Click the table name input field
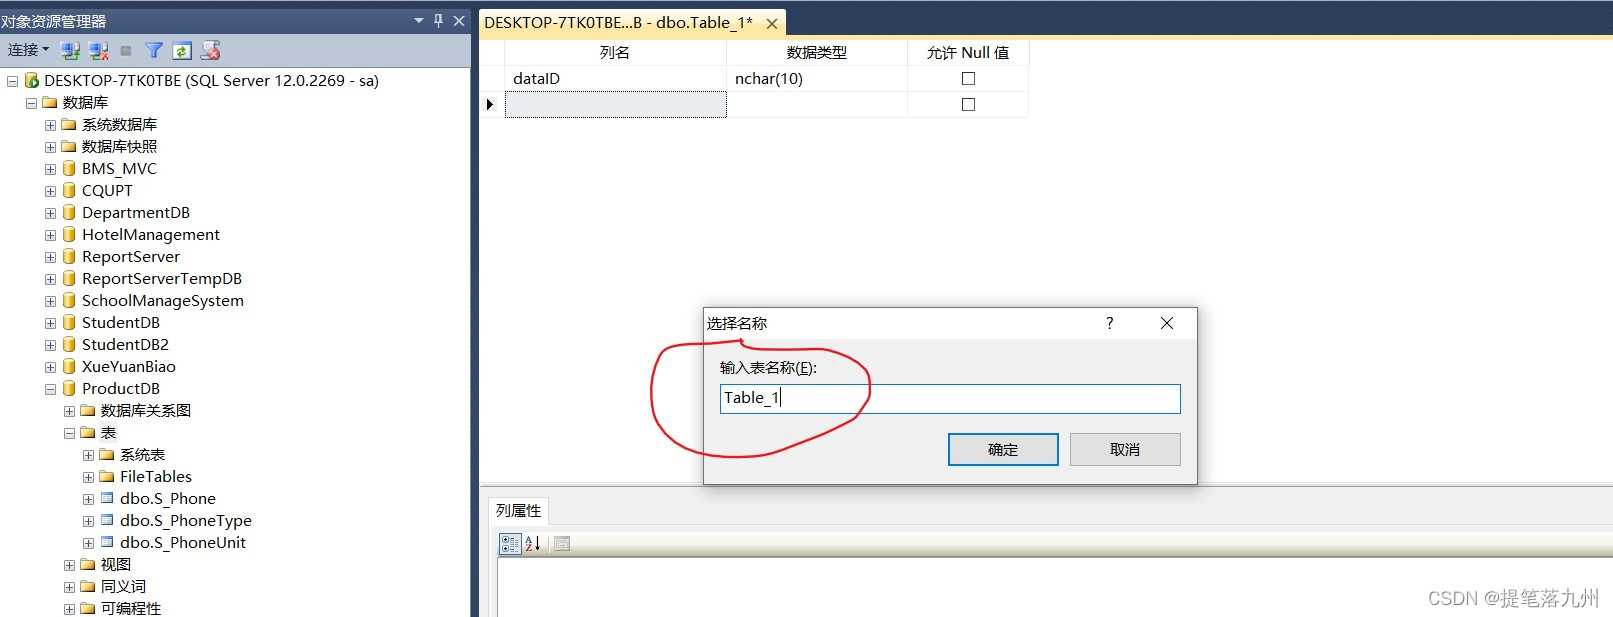The height and width of the screenshot is (617, 1613). tap(950, 398)
